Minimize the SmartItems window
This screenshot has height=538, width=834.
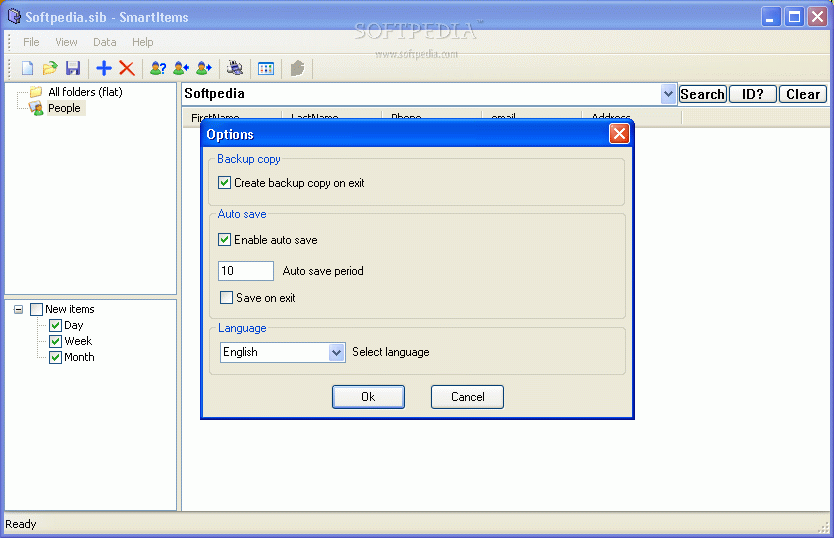point(771,17)
